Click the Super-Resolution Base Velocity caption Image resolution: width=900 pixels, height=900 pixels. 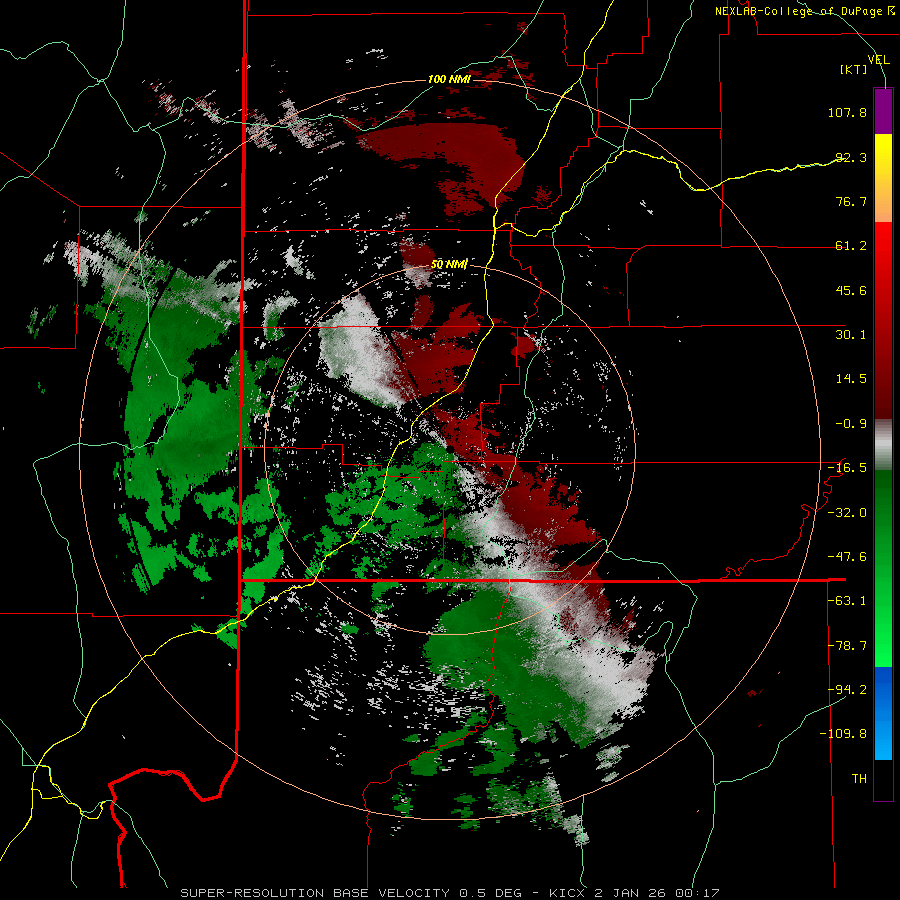pyautogui.click(x=449, y=893)
